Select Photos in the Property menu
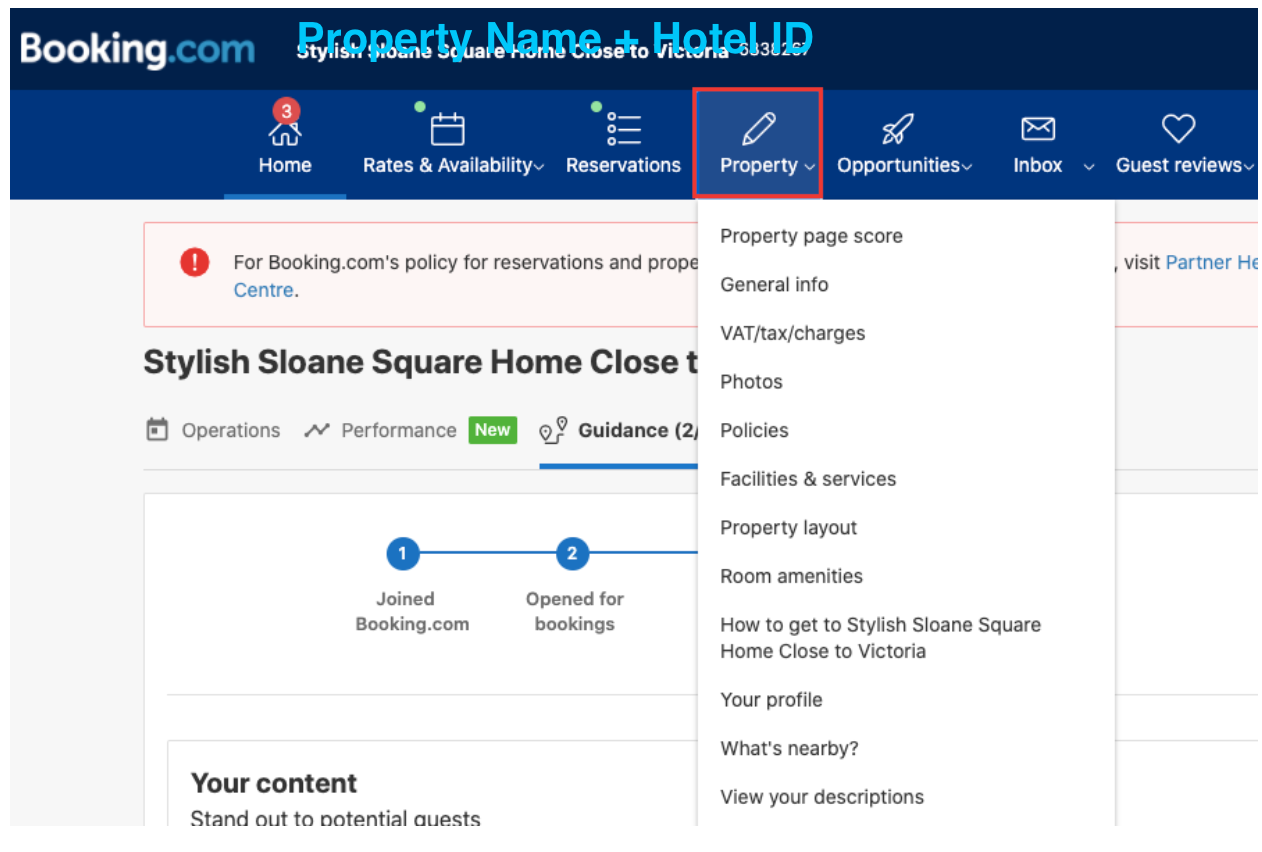The width and height of the screenshot is (1262, 852). tap(751, 382)
